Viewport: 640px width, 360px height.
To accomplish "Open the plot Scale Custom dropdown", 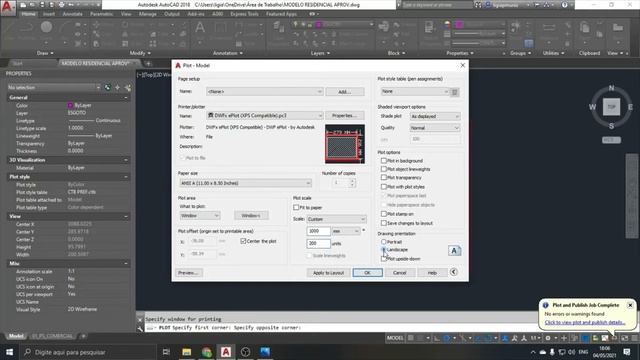I will tap(336, 219).
